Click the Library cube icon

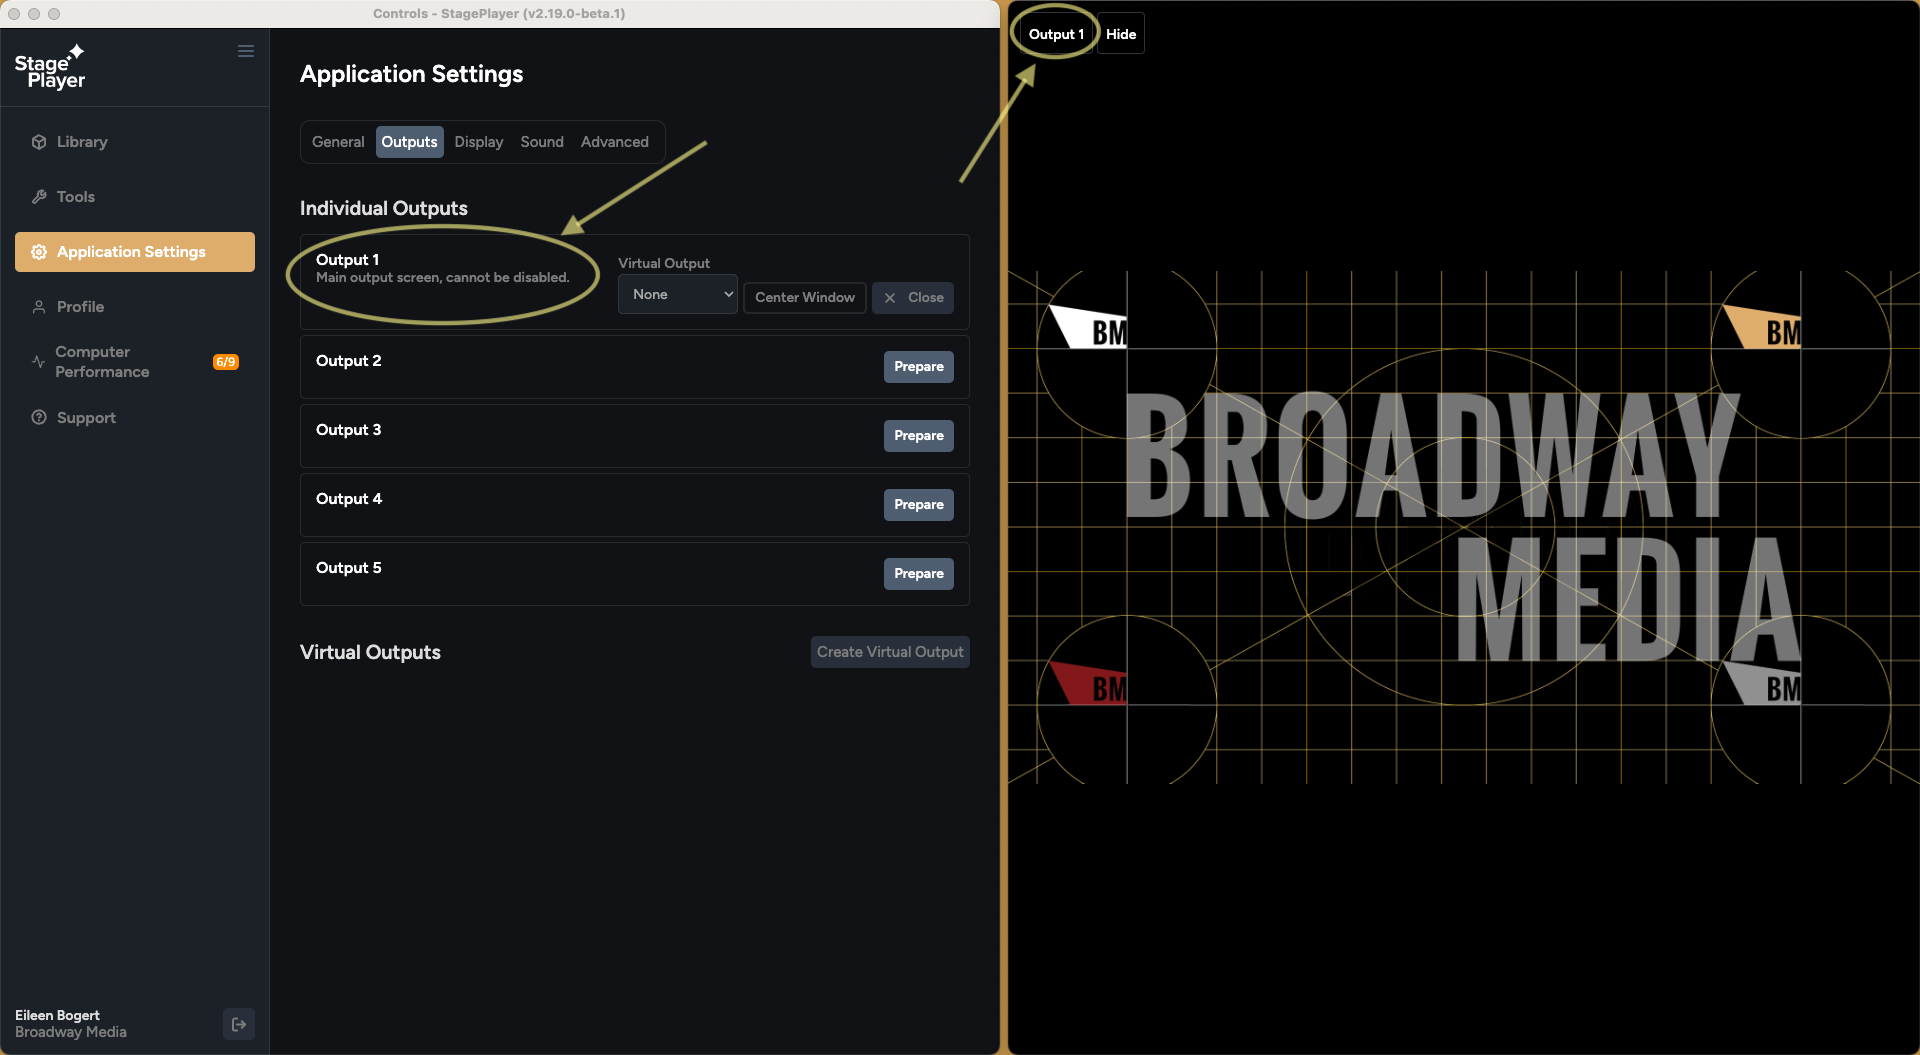point(39,142)
